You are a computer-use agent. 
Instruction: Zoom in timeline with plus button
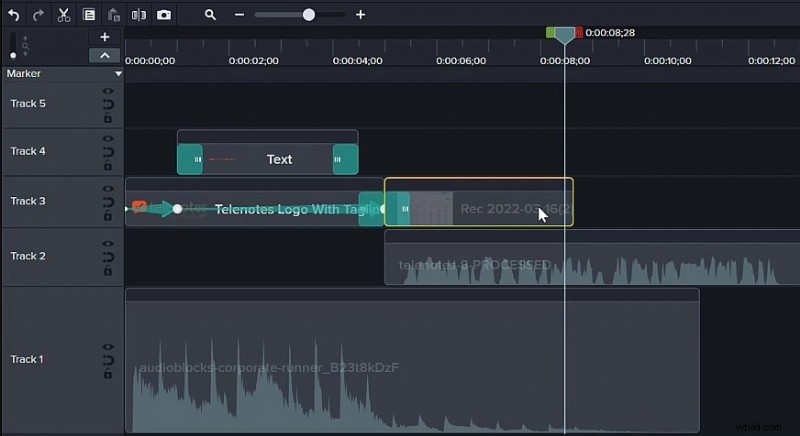360,15
